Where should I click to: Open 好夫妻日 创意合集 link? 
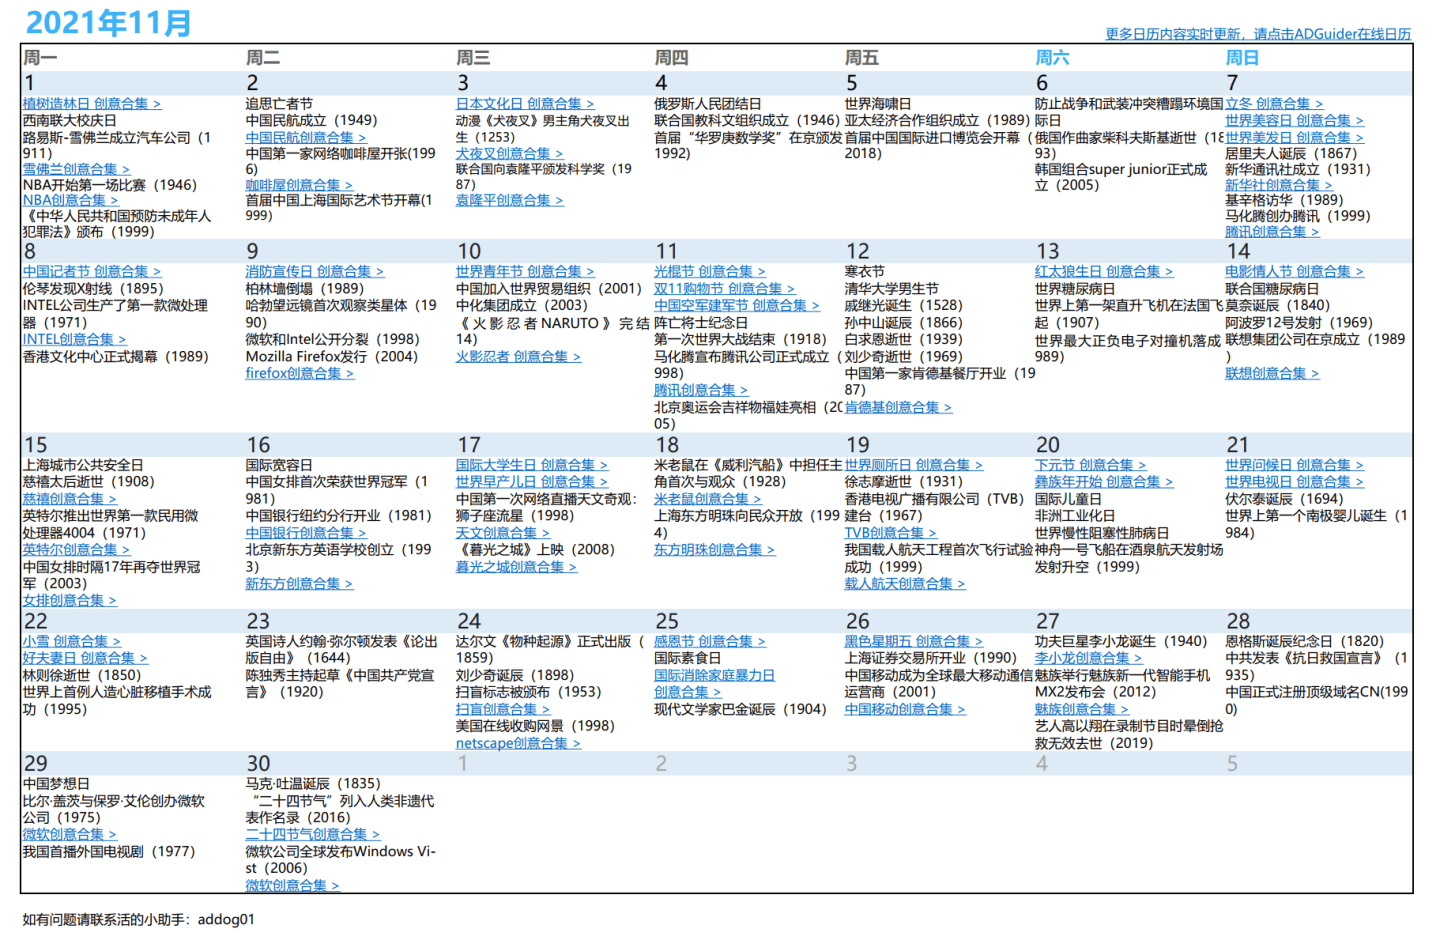pos(85,659)
